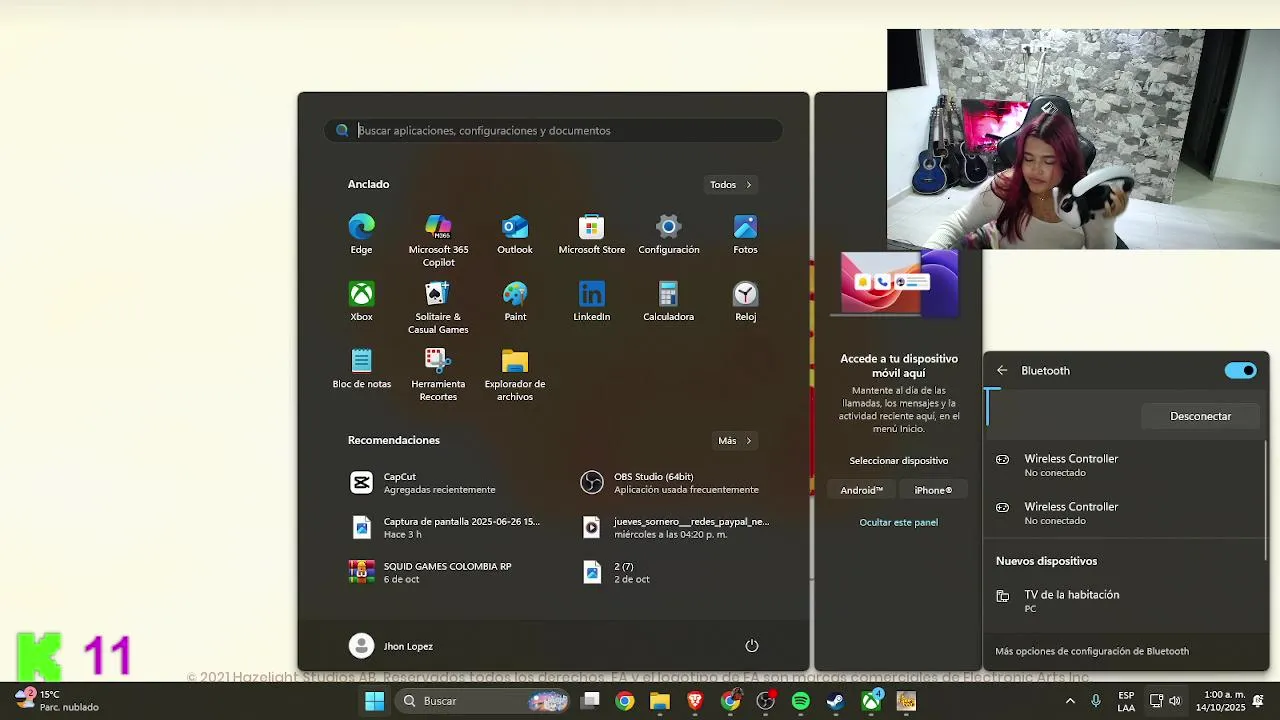Image resolution: width=1280 pixels, height=720 pixels.
Task: Open Brave browser from the taskbar
Action: [695, 701]
